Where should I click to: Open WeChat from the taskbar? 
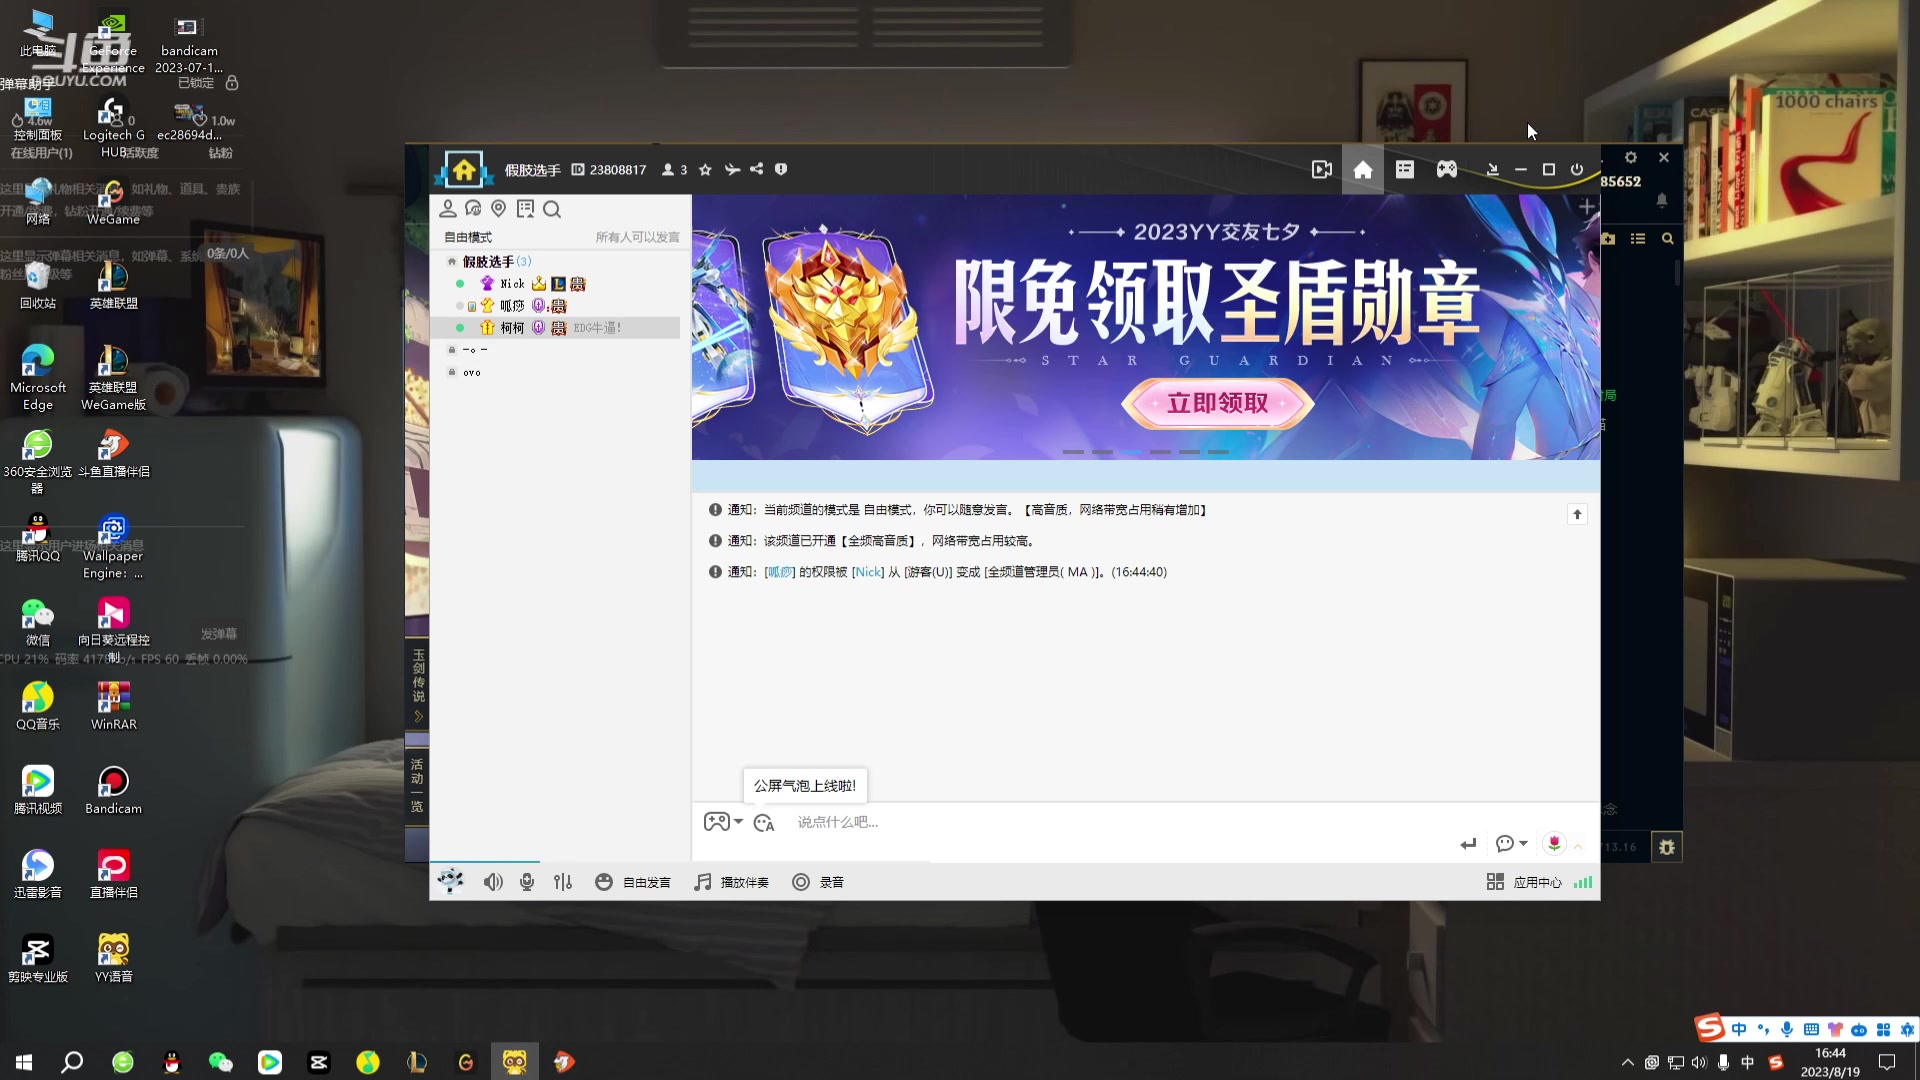[x=220, y=1062]
